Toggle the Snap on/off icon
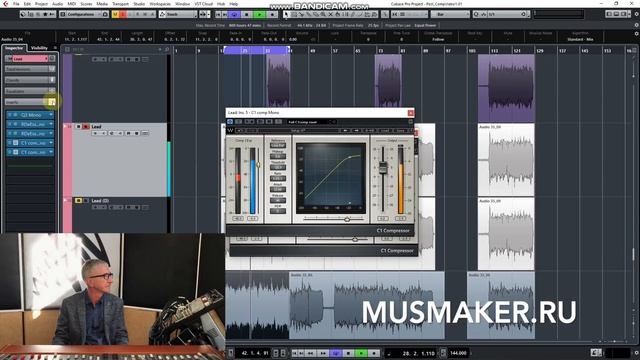The width and height of the screenshot is (640, 360). pyautogui.click(x=395, y=14)
